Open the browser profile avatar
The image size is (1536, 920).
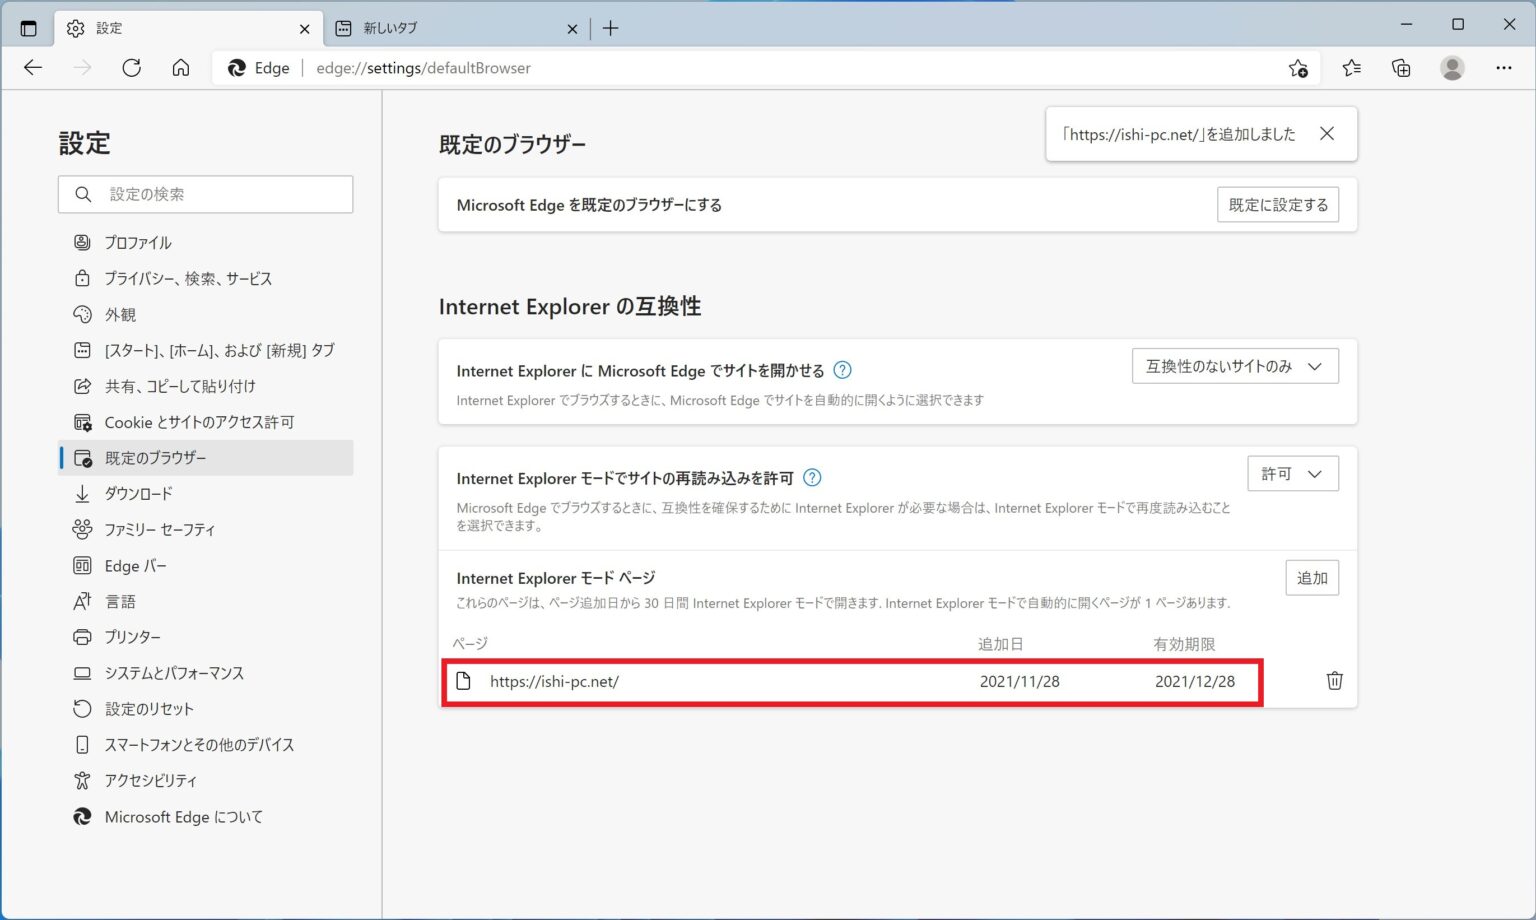1452,68
